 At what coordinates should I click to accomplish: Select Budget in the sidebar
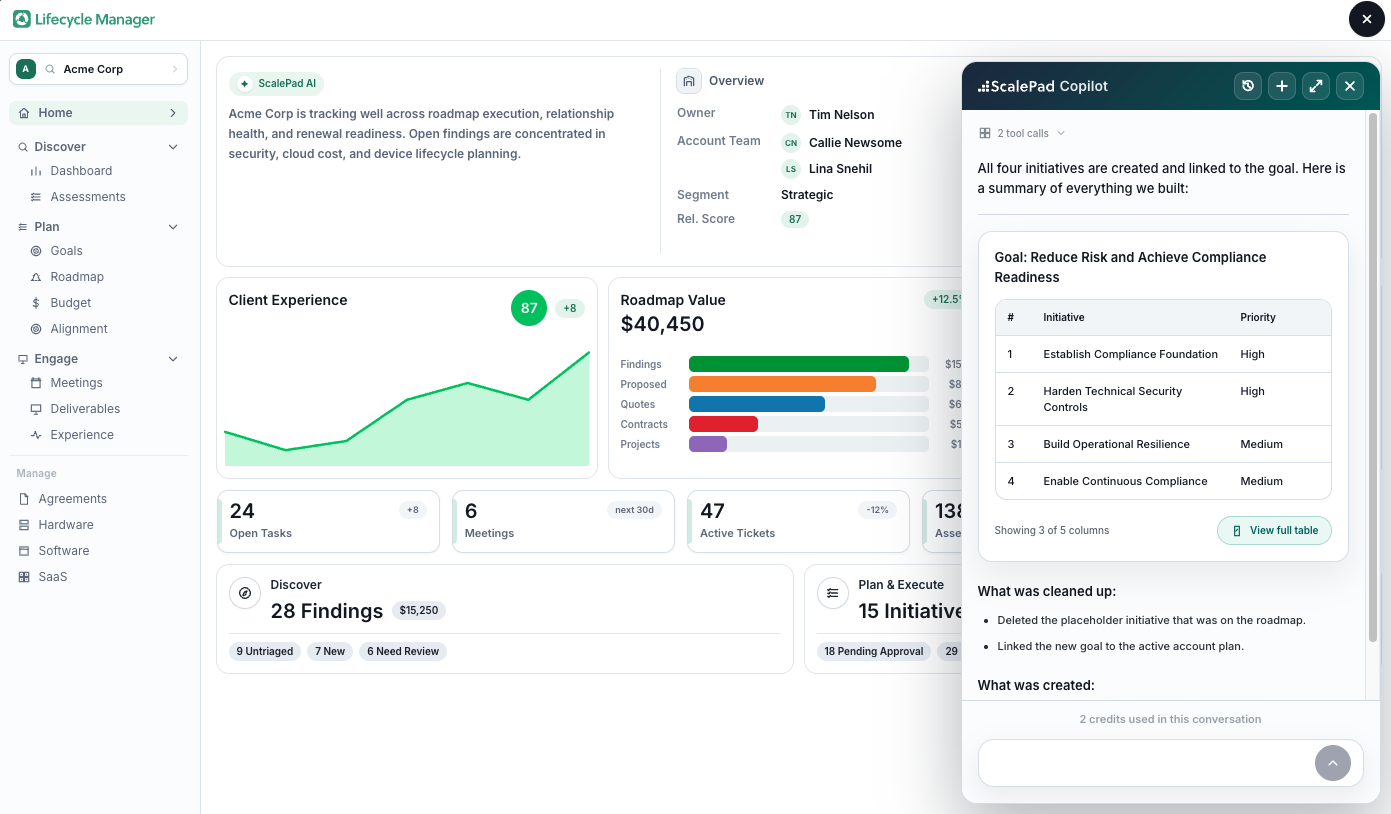point(71,303)
